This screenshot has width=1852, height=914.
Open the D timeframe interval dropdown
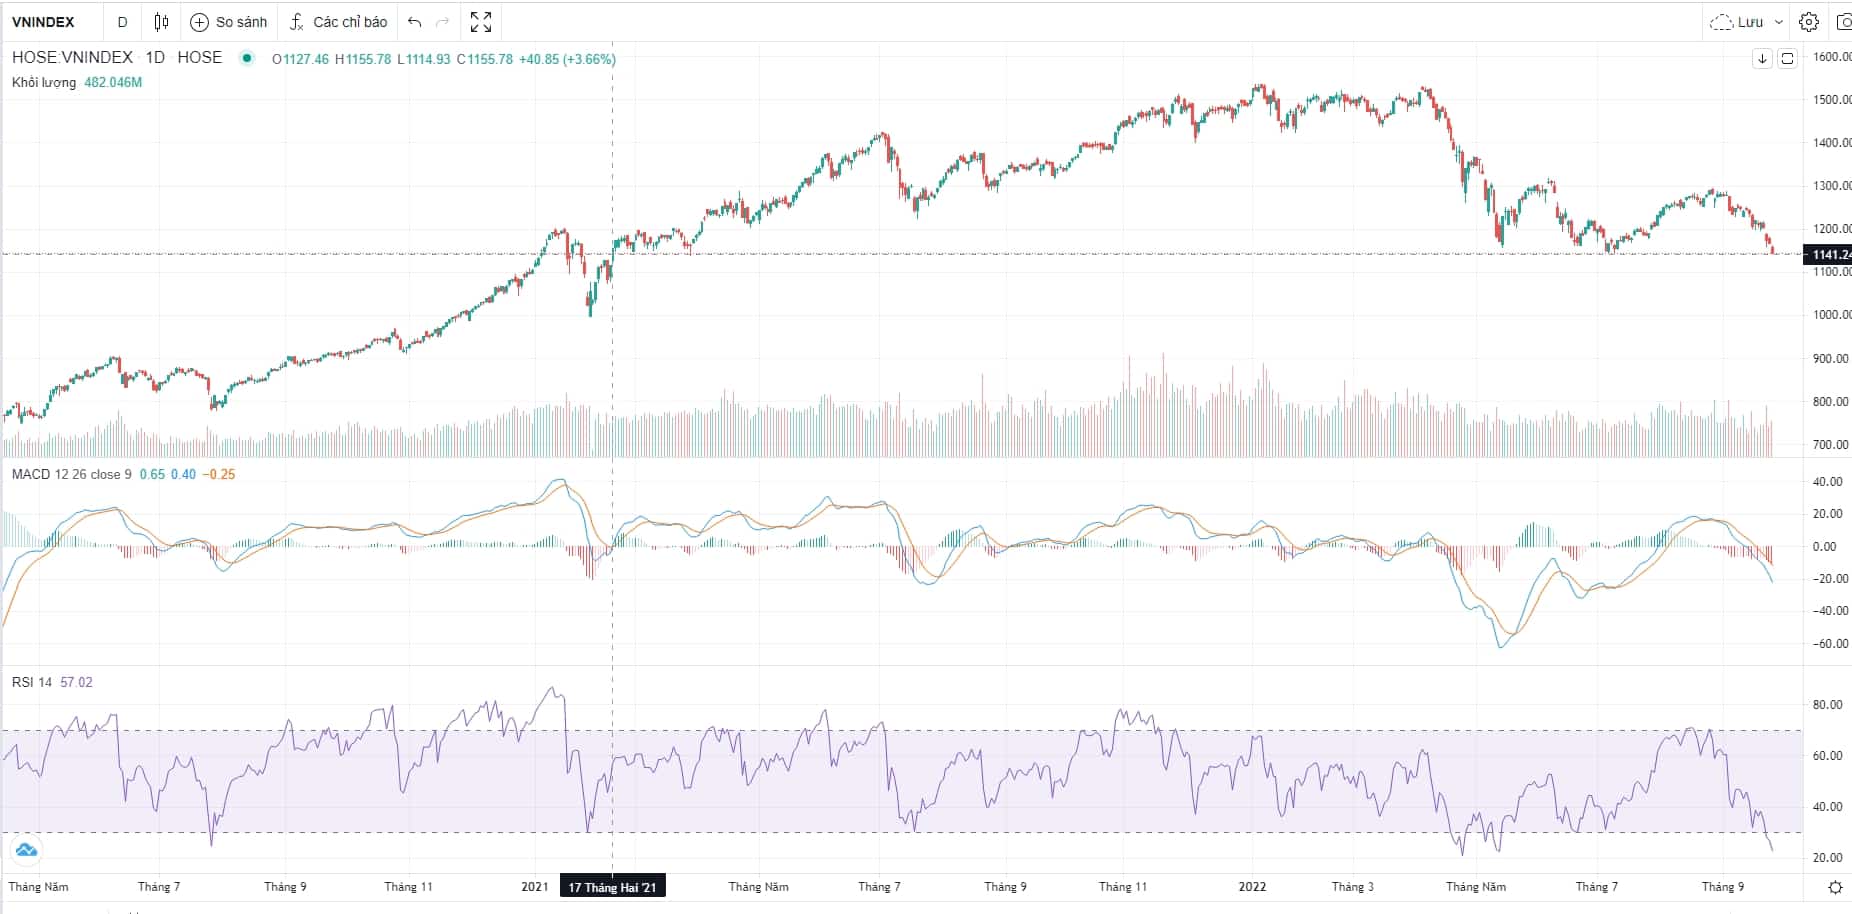(123, 22)
